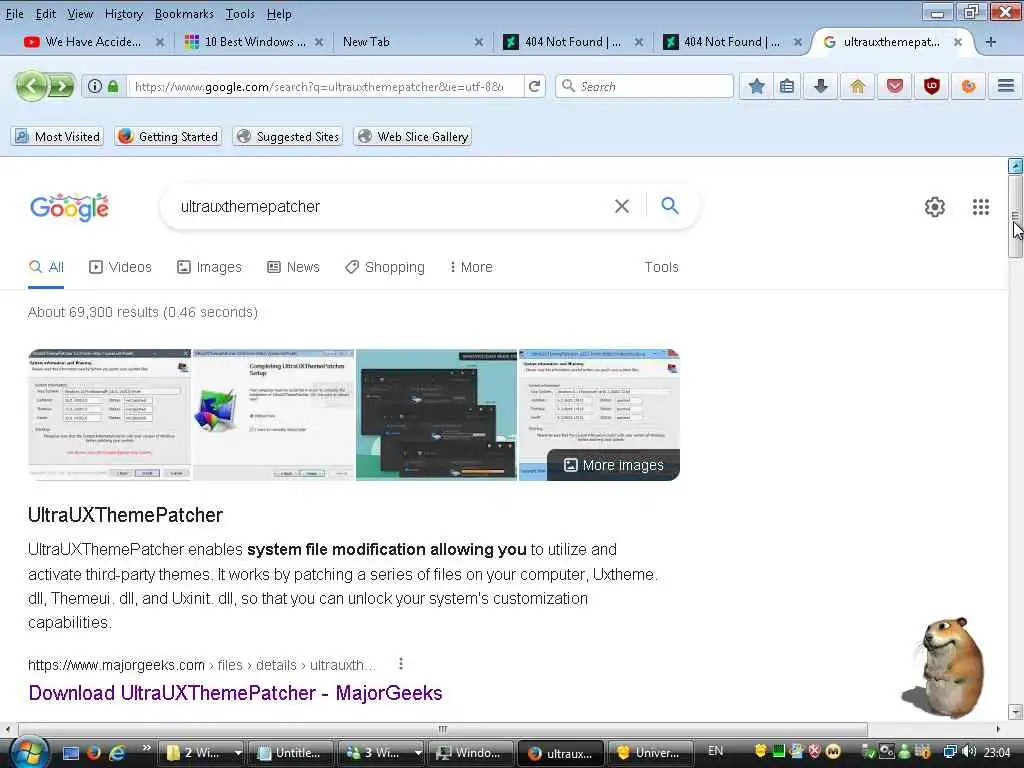Open the Help menu
This screenshot has height=768, width=1024.
279,14
